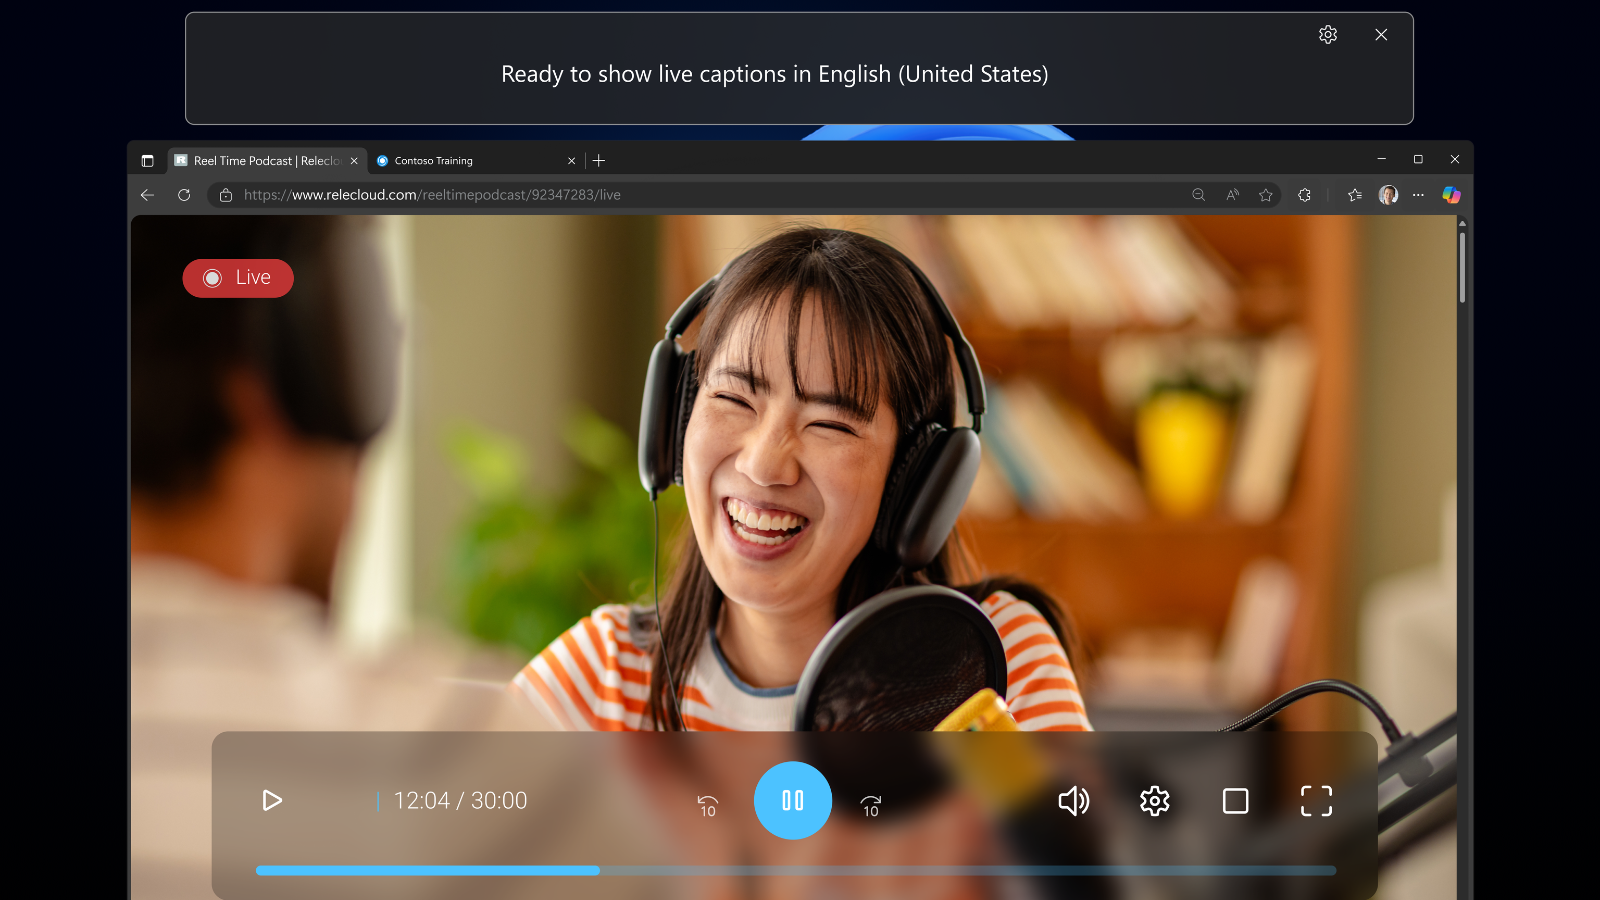1600x900 pixels.
Task: View site information lock icon
Action: point(226,195)
